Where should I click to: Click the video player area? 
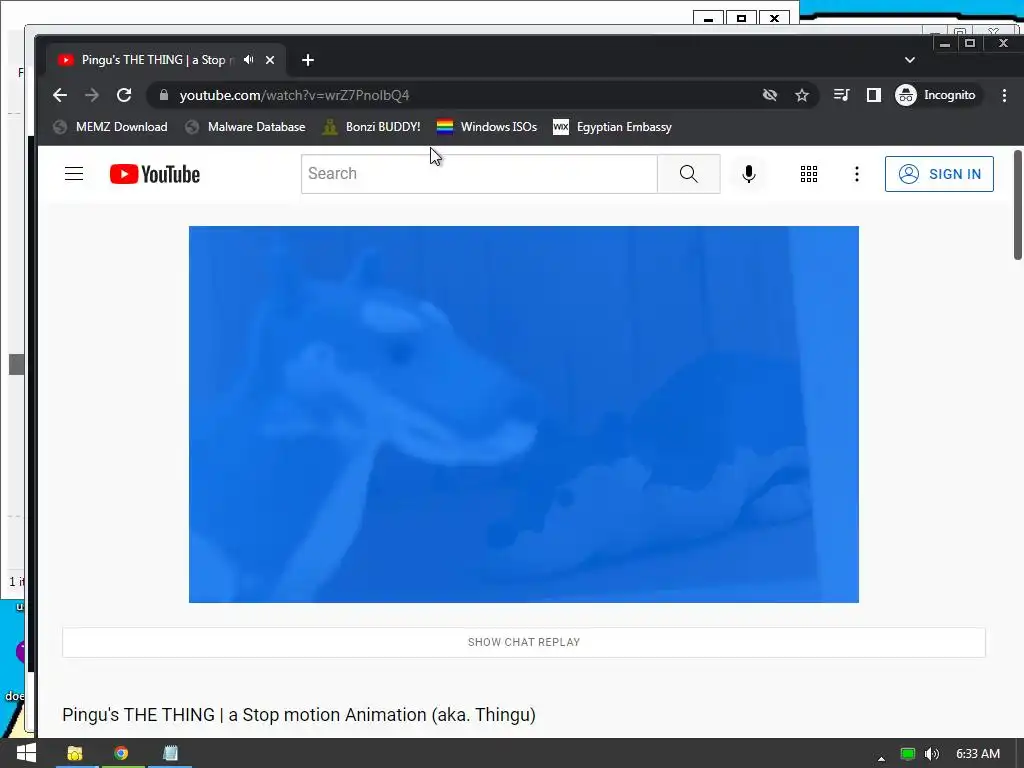[x=524, y=414]
